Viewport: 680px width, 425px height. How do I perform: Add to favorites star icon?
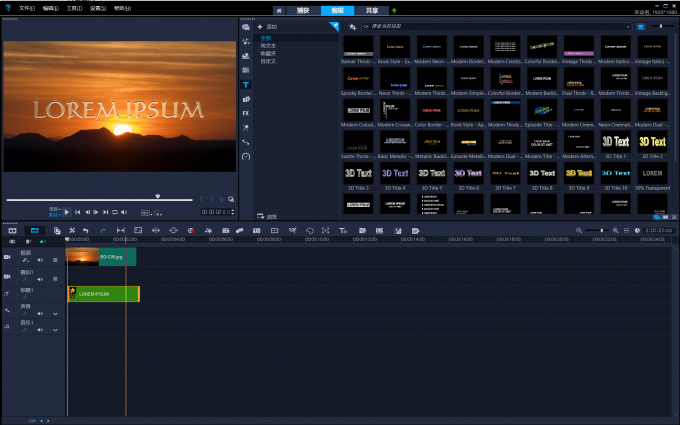pyautogui.click(x=353, y=27)
